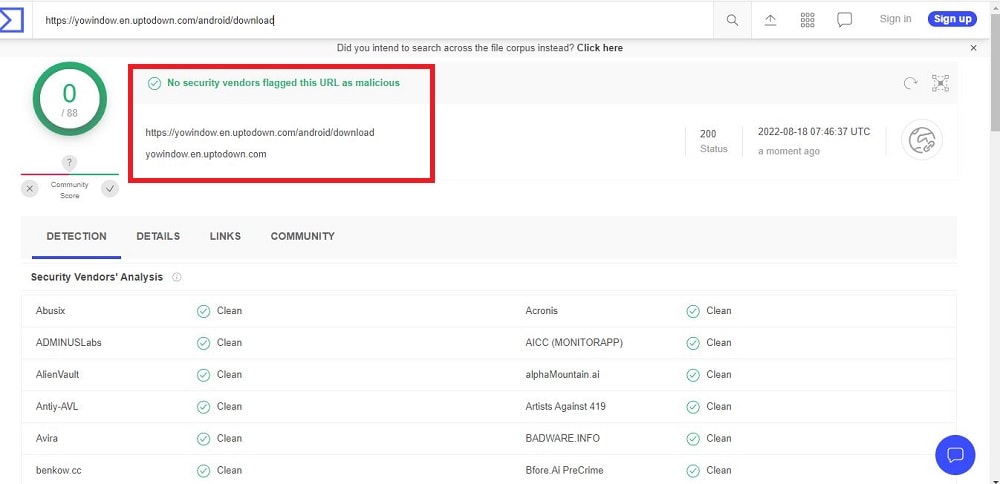The width and height of the screenshot is (1000, 484).
Task: Click the Clean check icon for ADMINUSLabs
Action: click(x=203, y=343)
